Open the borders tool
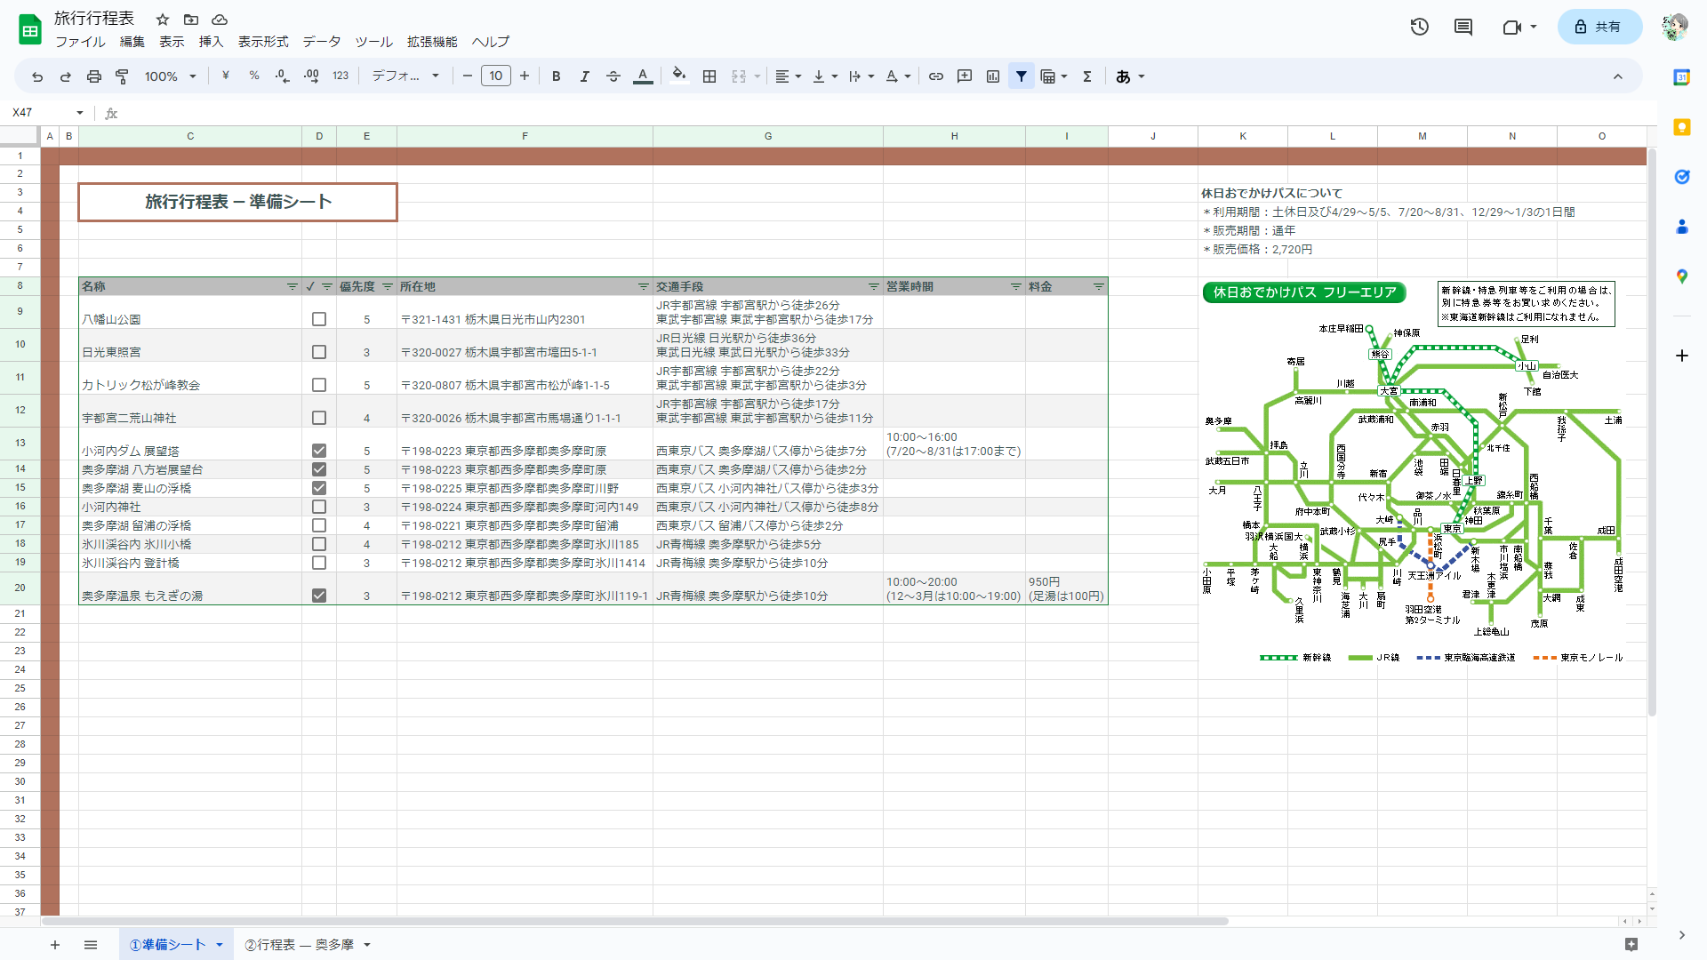Image resolution: width=1707 pixels, height=960 pixels. [709, 76]
